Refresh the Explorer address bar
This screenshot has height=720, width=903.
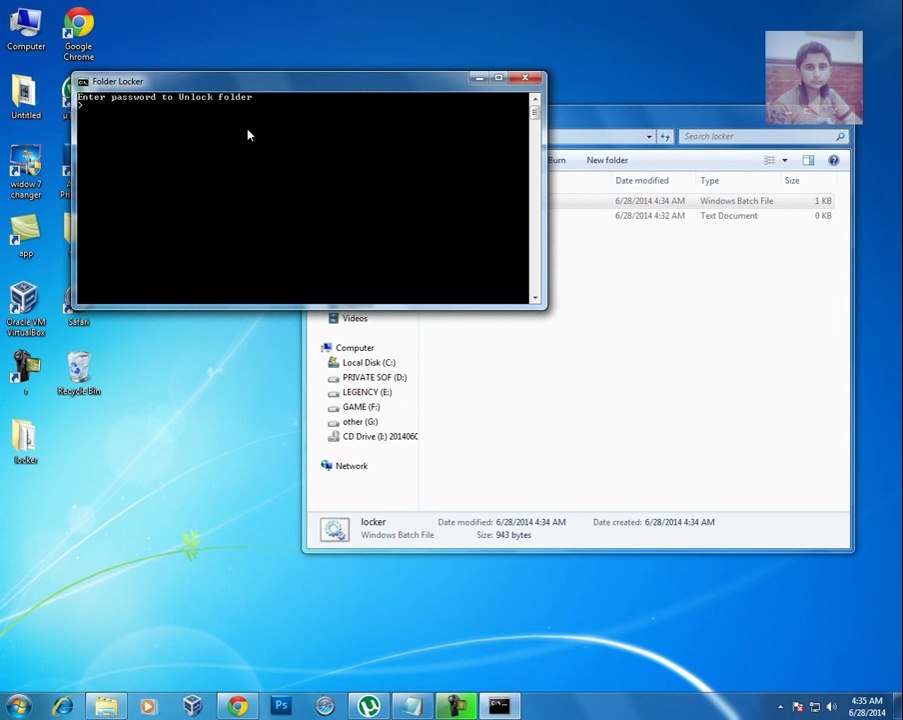click(x=665, y=137)
